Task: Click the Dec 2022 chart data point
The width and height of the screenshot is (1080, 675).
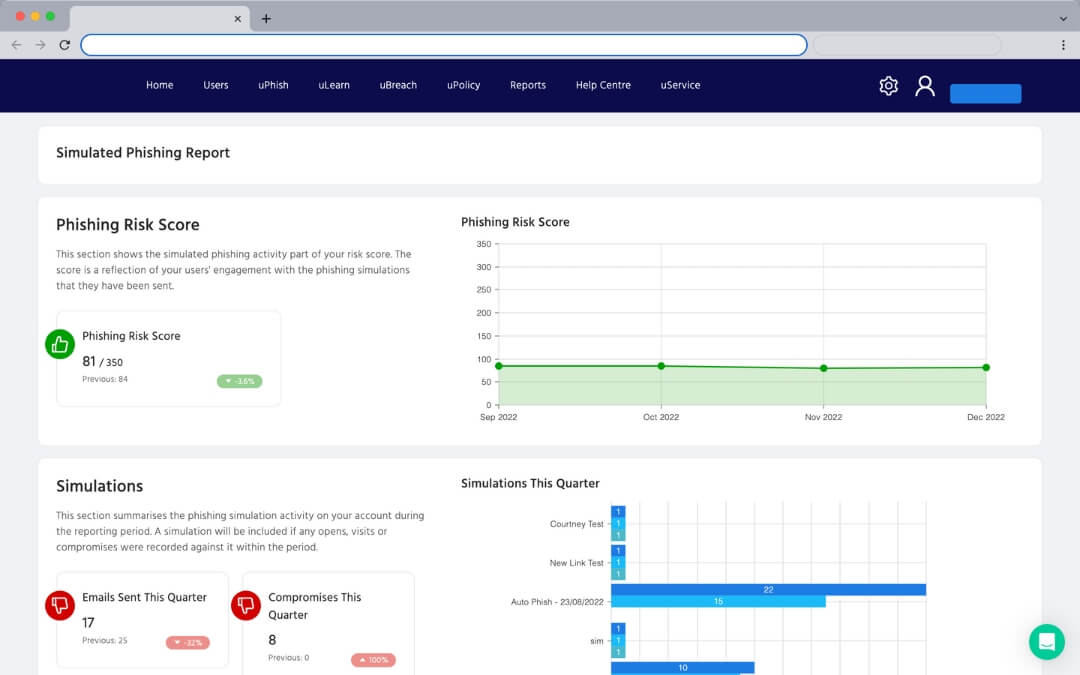Action: [986, 367]
